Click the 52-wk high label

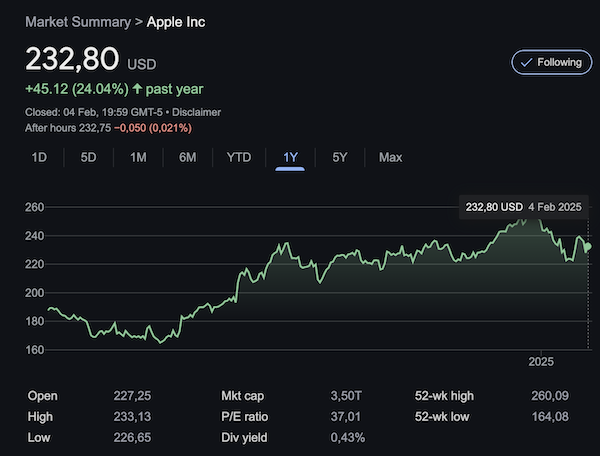point(444,396)
